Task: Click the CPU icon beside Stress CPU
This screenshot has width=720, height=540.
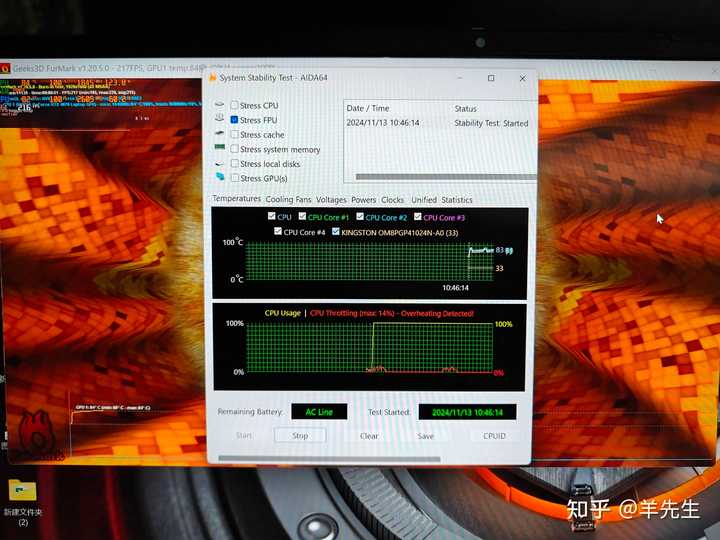Action: (219, 105)
